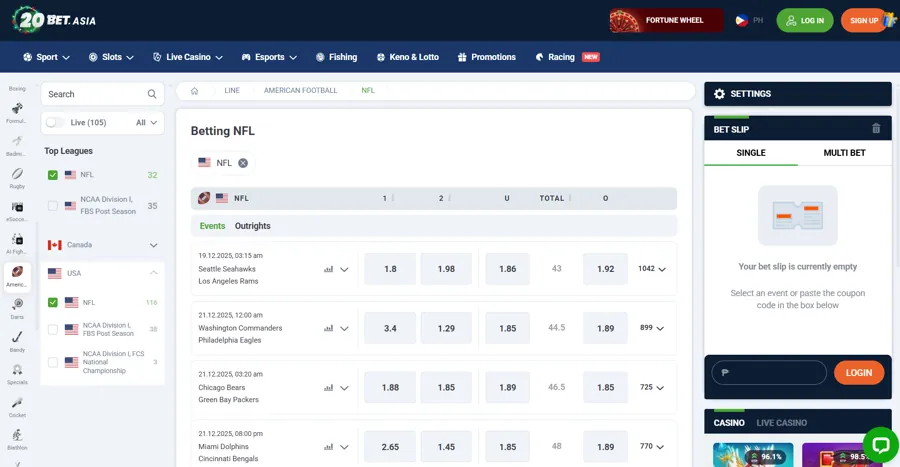The width and height of the screenshot is (900, 467).
Task: Go to the Fishing section
Action: click(336, 57)
